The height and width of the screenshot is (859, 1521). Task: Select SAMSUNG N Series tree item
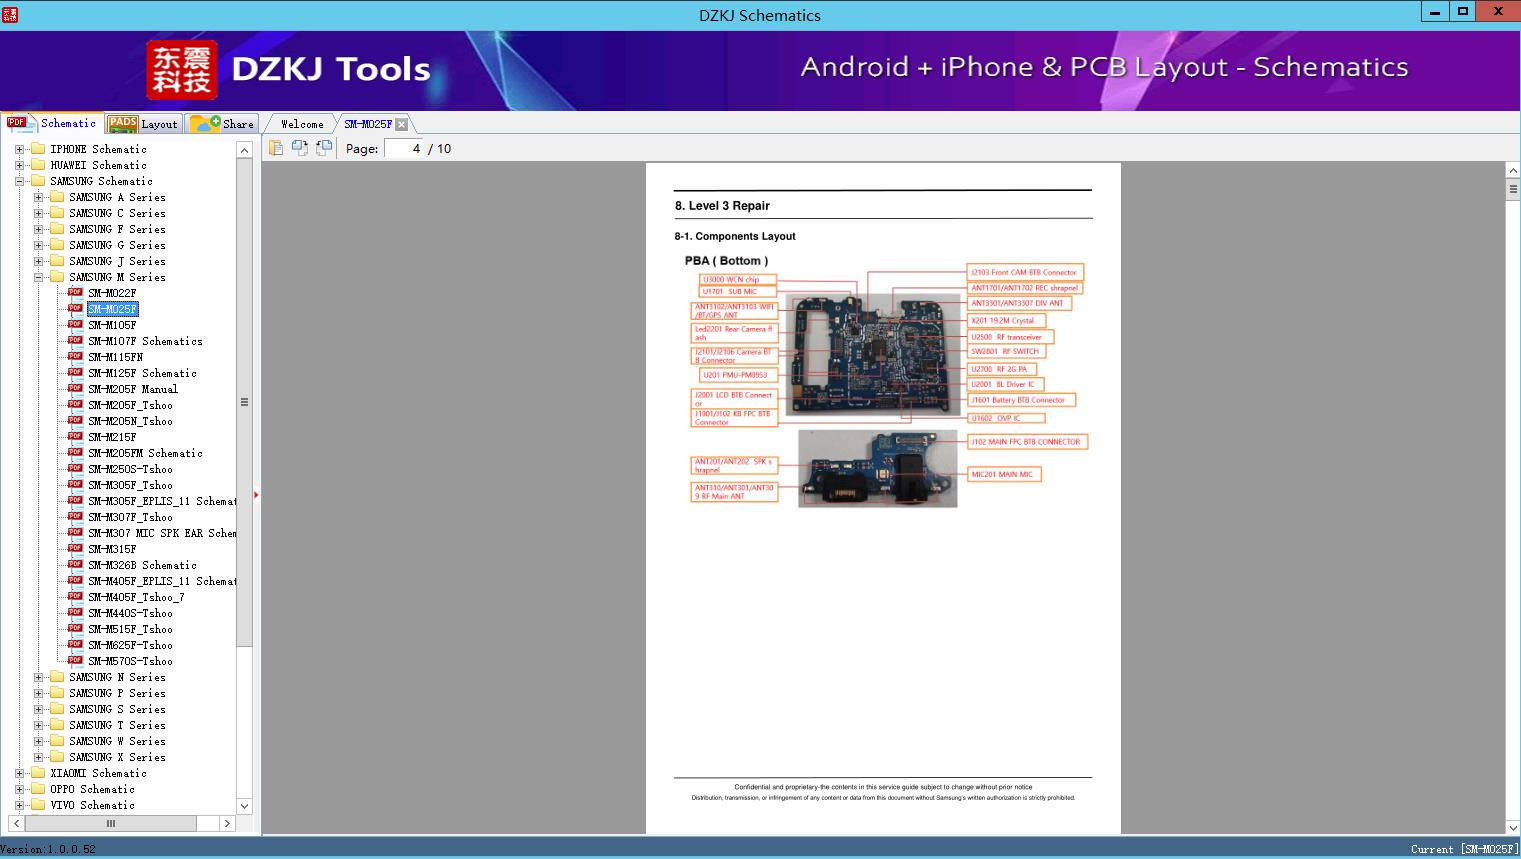pyautogui.click(x=117, y=677)
